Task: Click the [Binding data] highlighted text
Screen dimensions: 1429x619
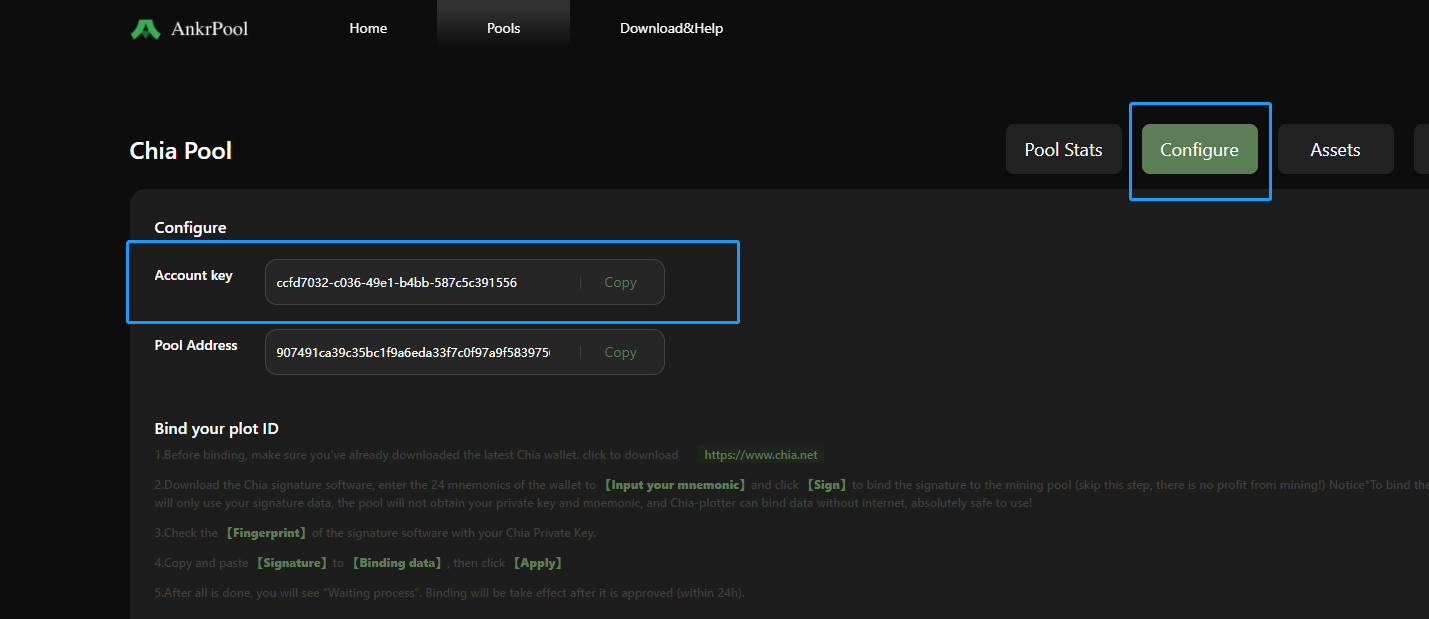Action: coord(398,563)
